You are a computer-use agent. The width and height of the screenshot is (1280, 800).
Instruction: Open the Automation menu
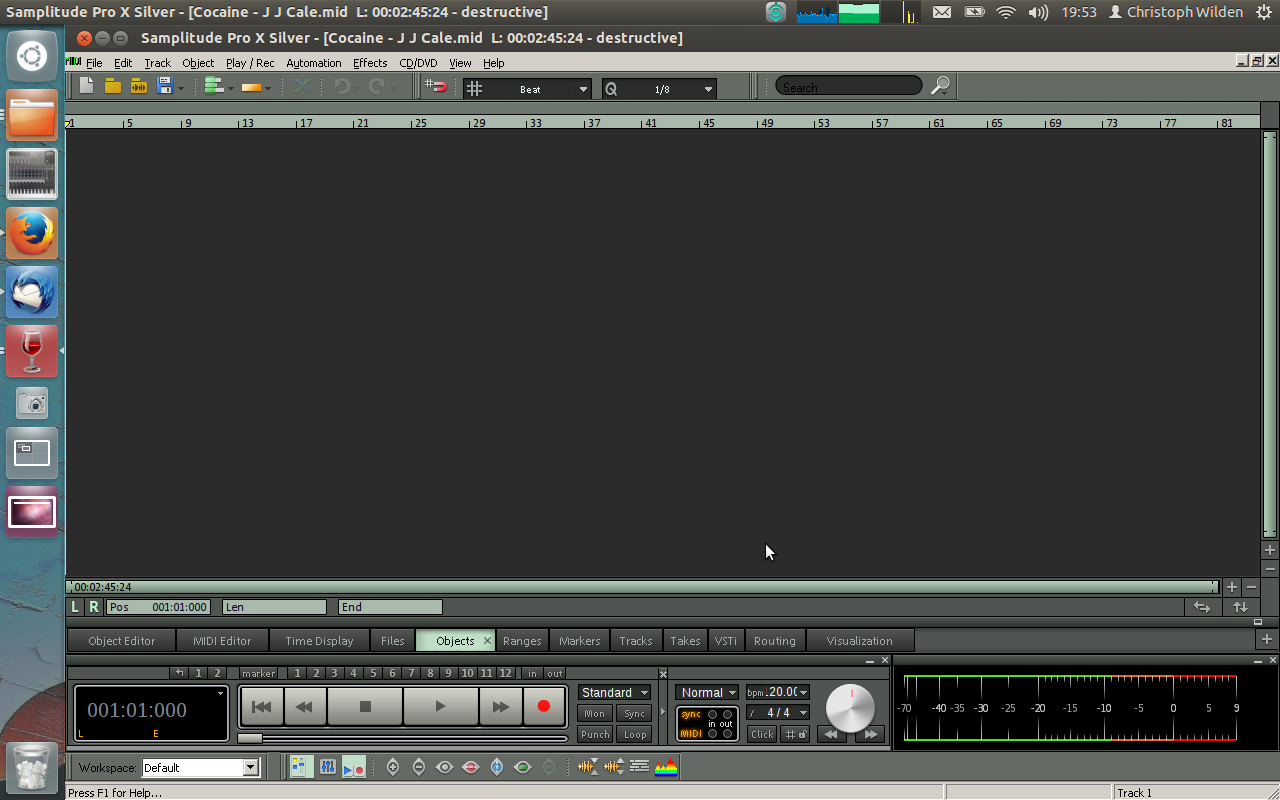coord(314,63)
